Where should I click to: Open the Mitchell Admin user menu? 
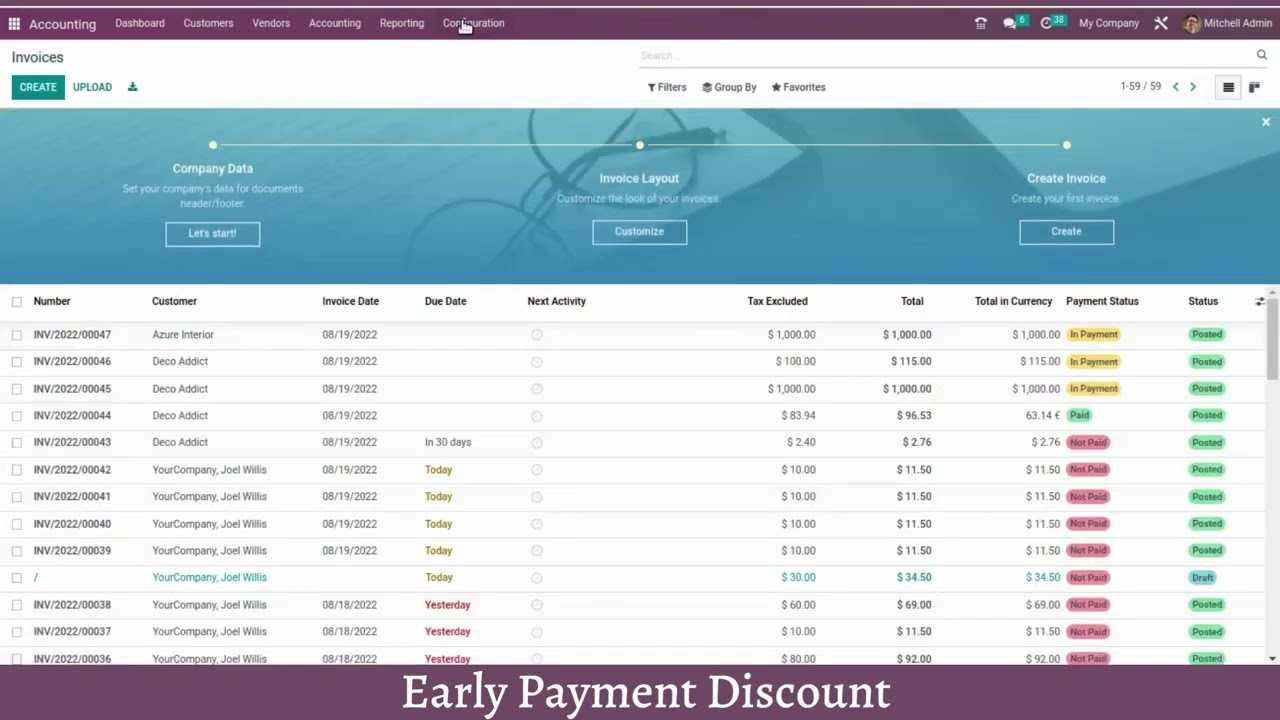point(1227,23)
